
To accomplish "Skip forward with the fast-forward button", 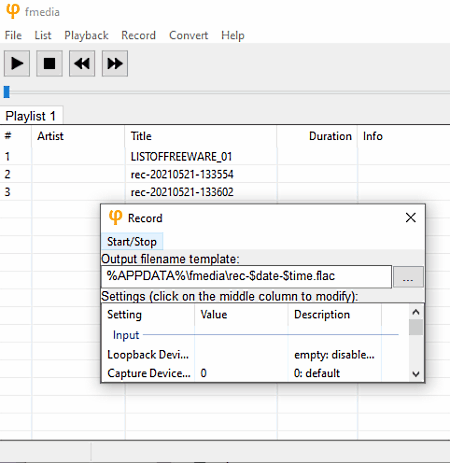I will pyautogui.click(x=115, y=63).
